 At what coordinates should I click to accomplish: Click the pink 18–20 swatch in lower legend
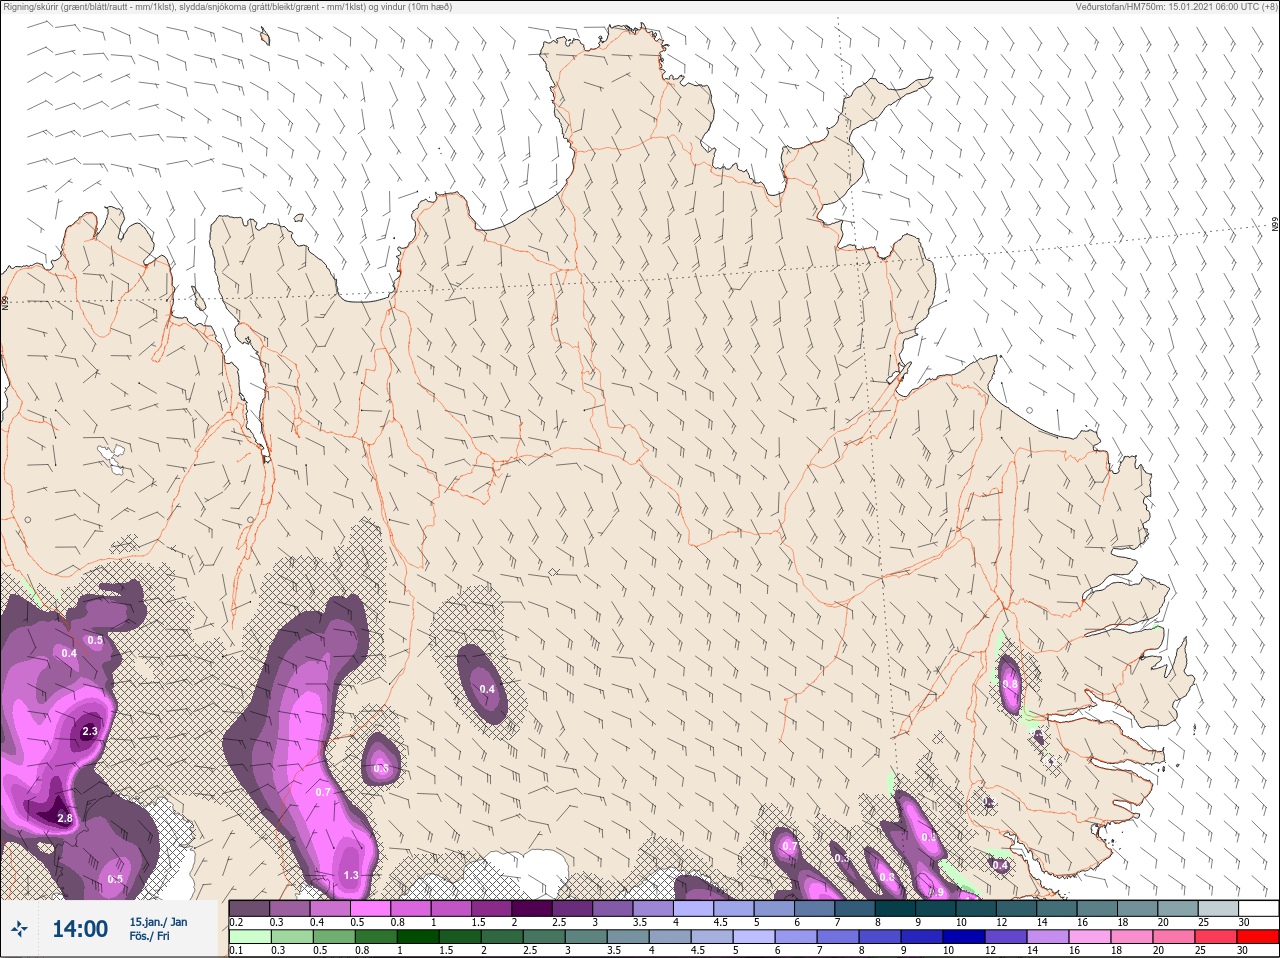click(x=1132, y=938)
